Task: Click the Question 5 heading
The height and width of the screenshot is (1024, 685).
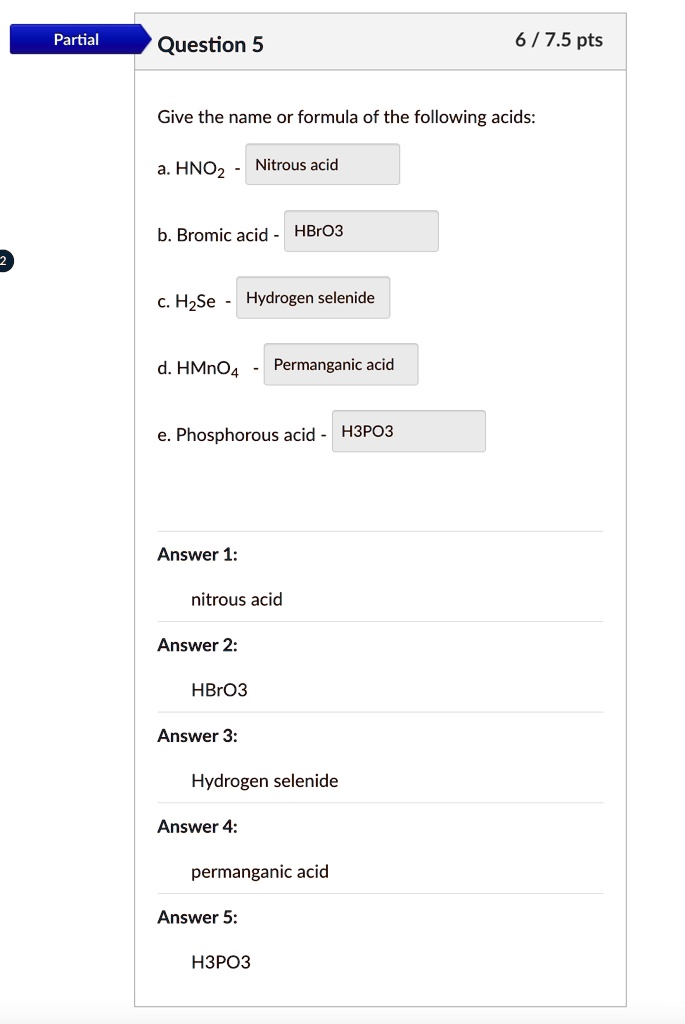Action: click(x=210, y=44)
